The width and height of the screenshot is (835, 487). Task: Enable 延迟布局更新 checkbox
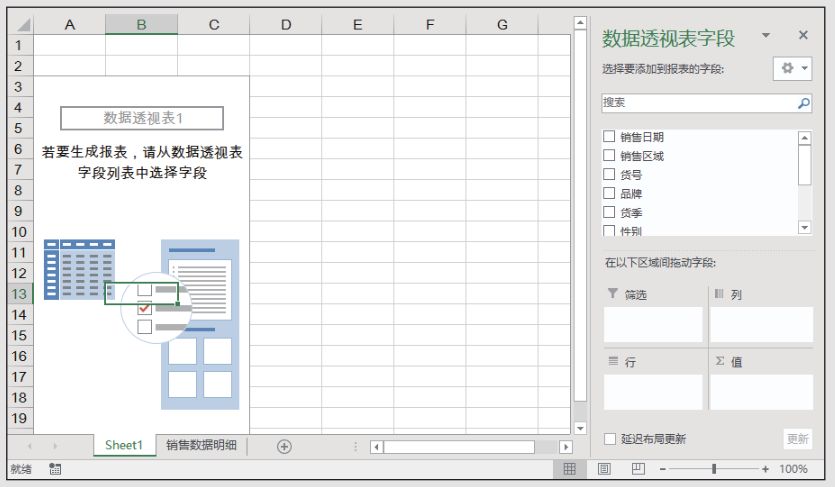click(x=610, y=439)
